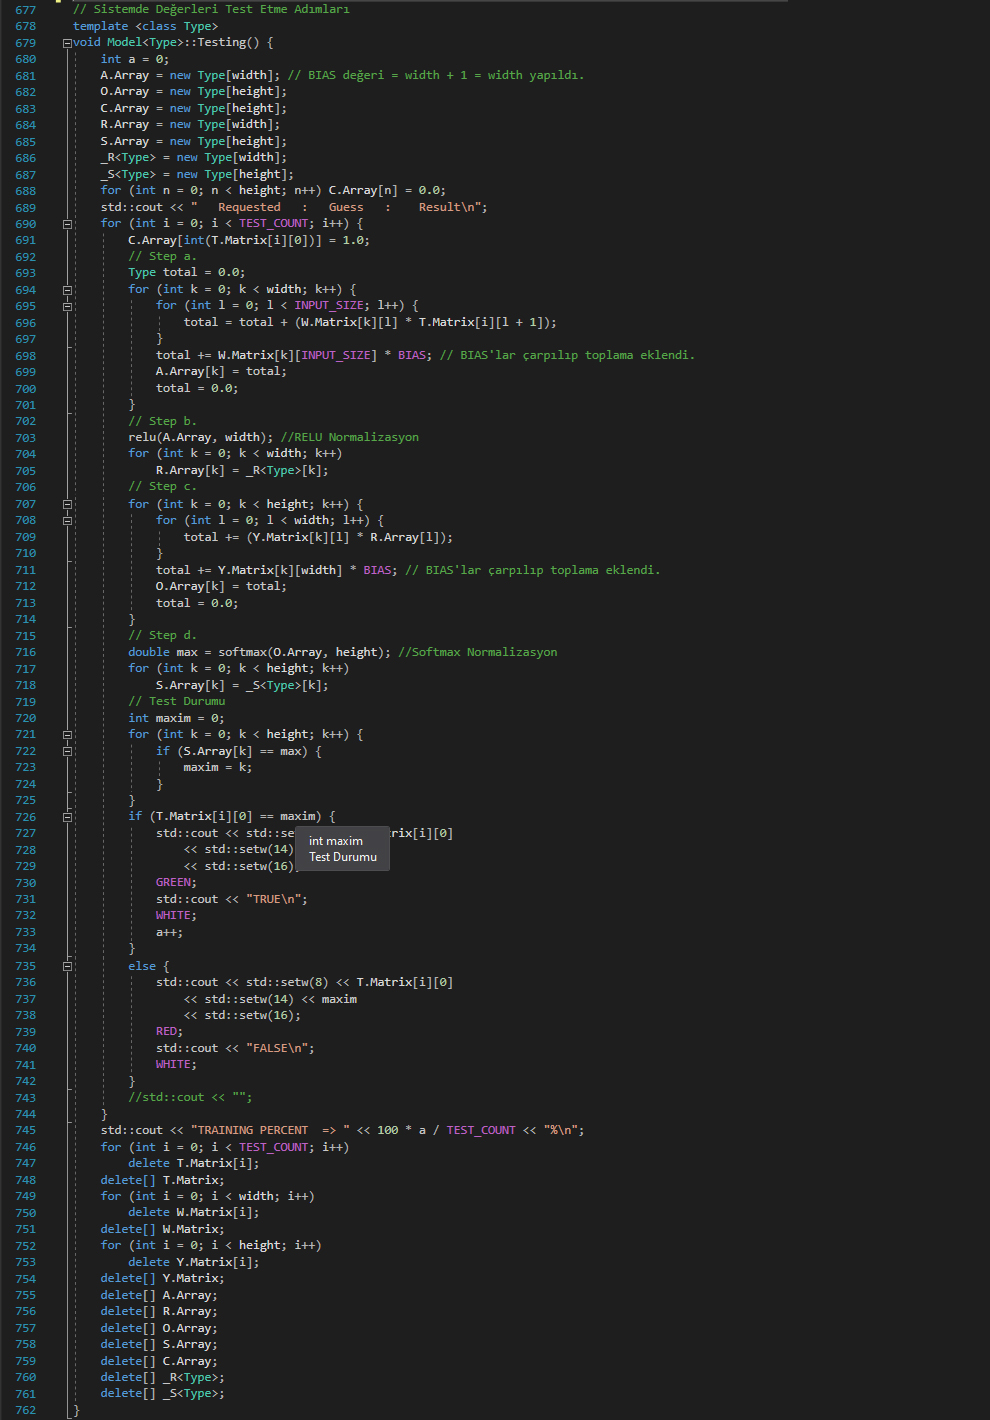Click the "a++;" statement on line 732

coord(169,933)
